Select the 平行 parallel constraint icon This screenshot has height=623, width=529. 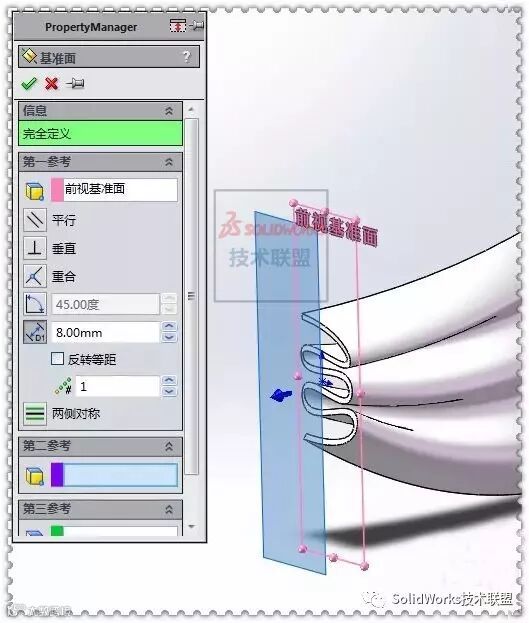click(35, 220)
